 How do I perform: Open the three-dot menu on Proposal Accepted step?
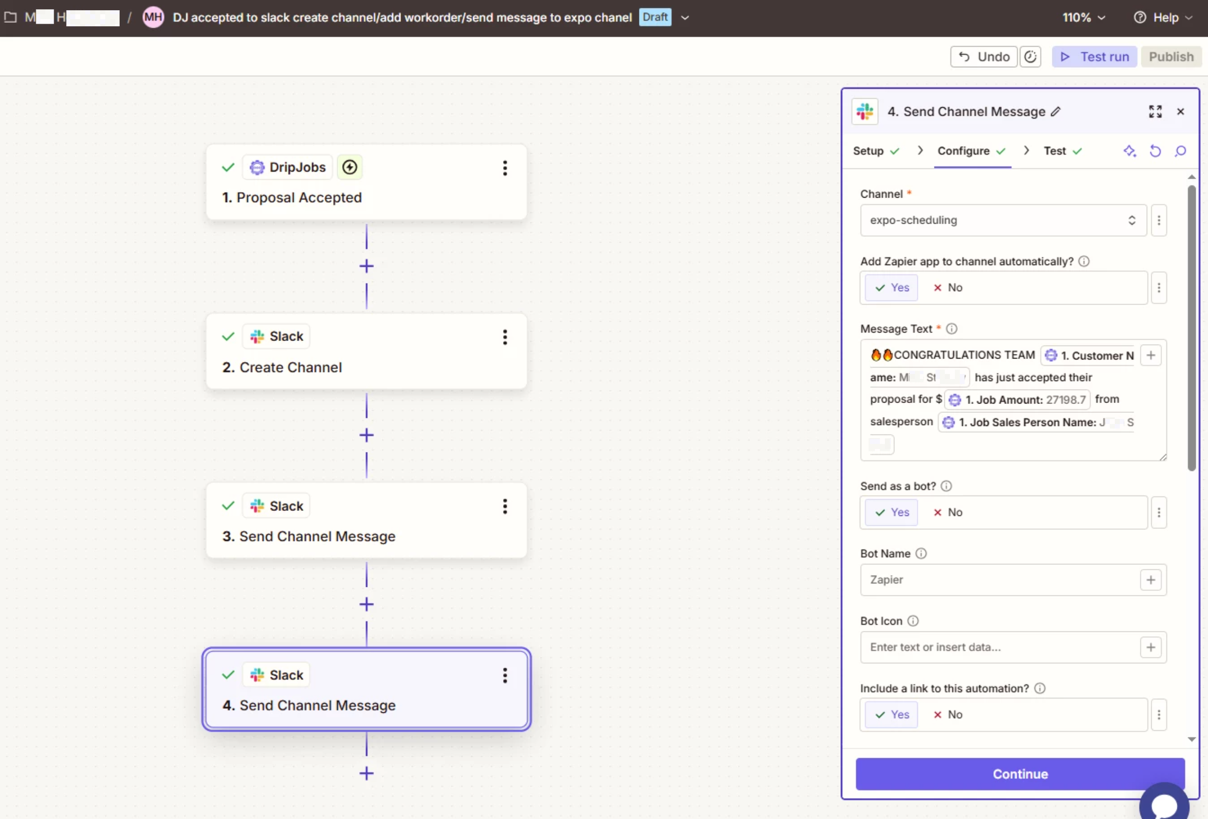coord(505,168)
